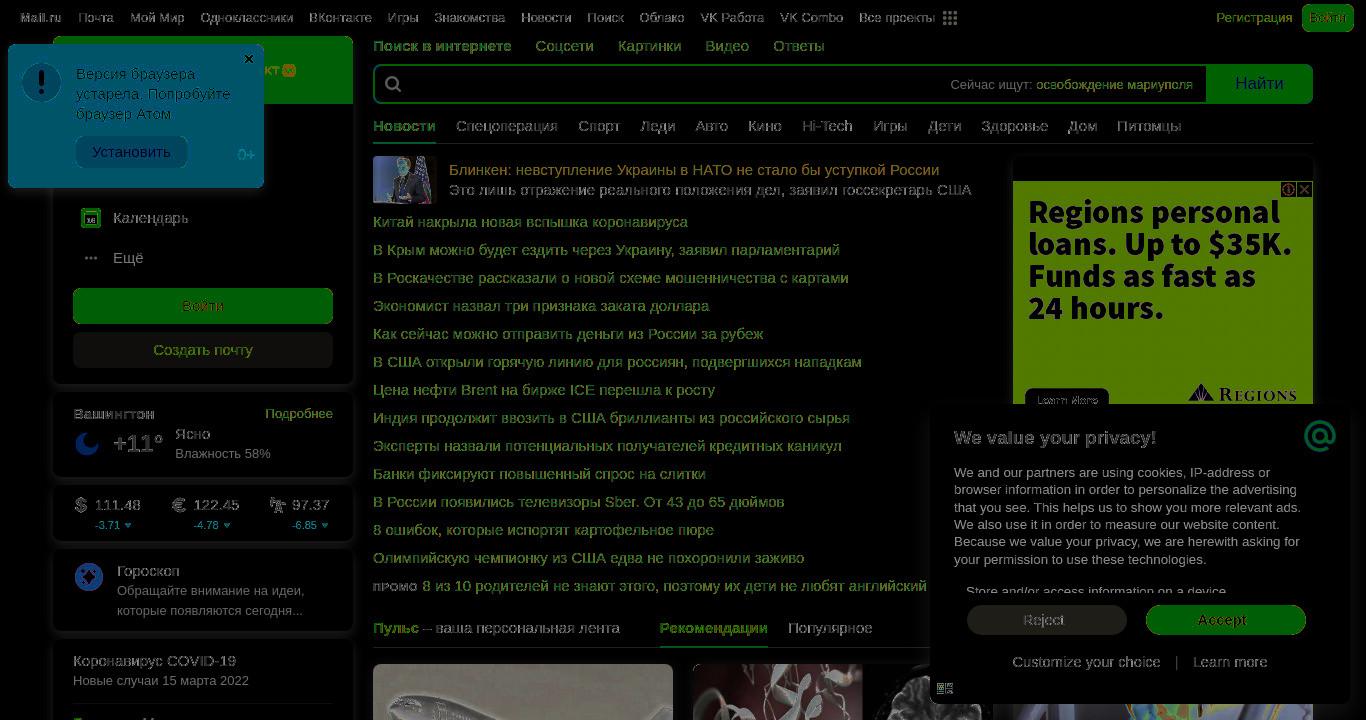Open Облако in the top navigation
1366x720 pixels.
click(662, 18)
